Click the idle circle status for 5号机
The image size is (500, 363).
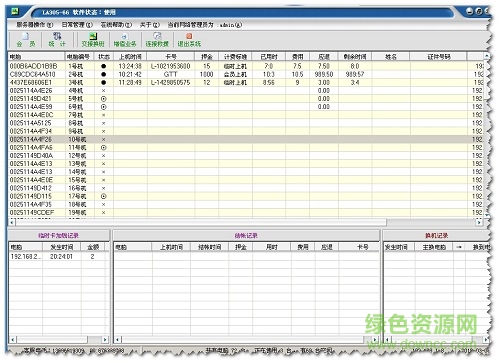(103, 99)
